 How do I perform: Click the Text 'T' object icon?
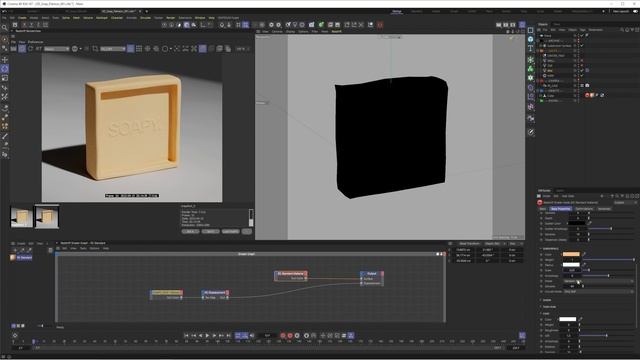click(x=531, y=49)
